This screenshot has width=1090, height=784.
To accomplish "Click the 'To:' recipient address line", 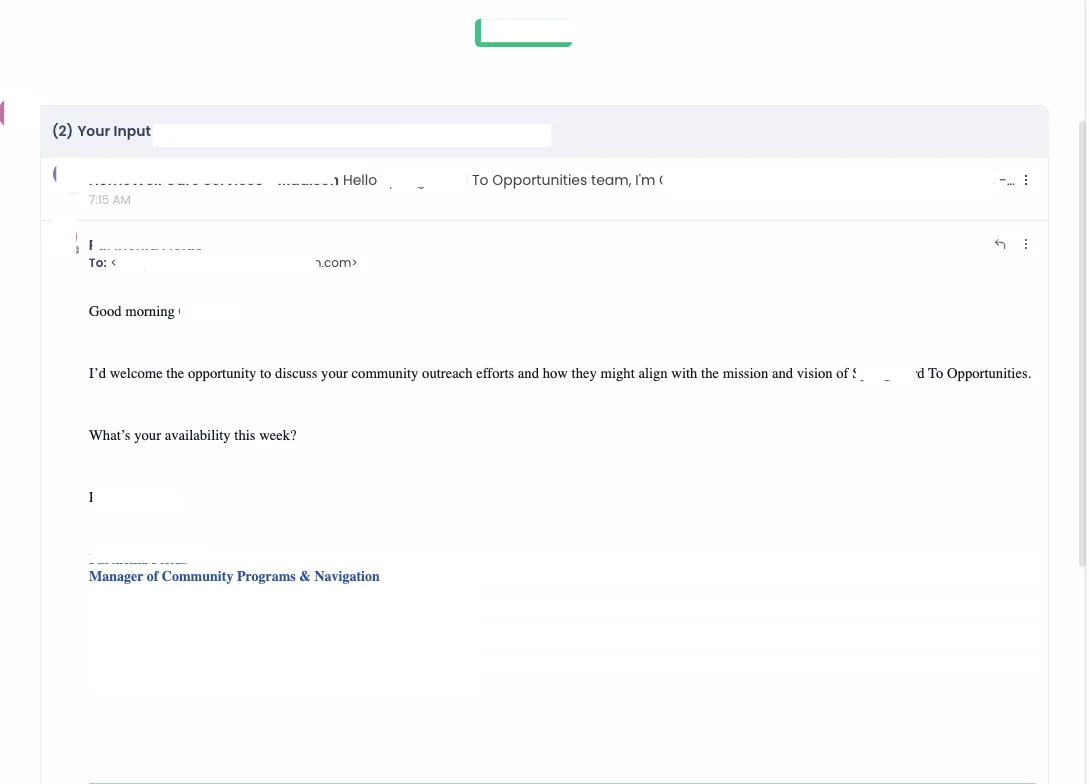I will 222,263.
